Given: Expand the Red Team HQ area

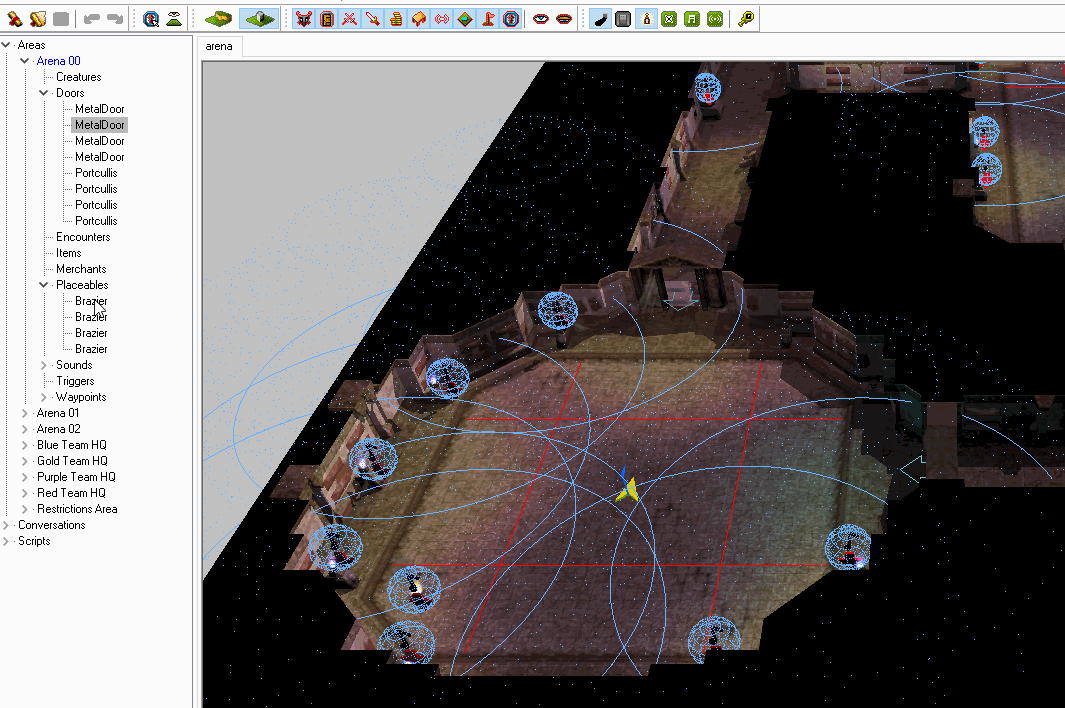Looking at the screenshot, I should pyautogui.click(x=25, y=493).
